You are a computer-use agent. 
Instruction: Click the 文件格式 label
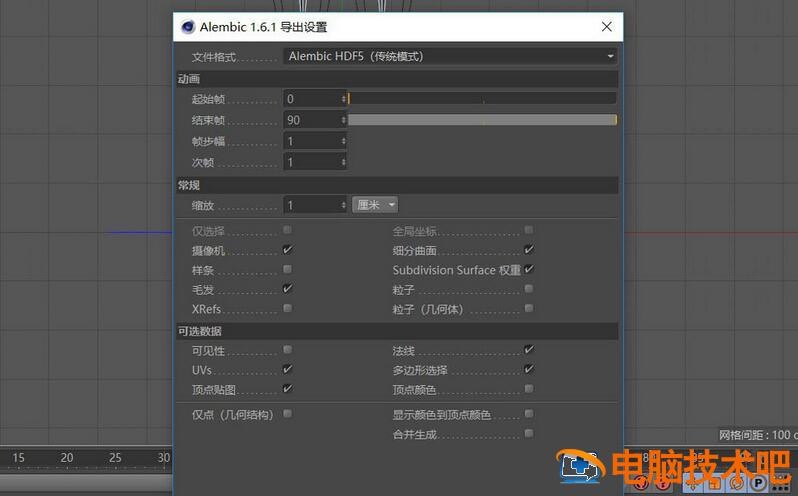tap(214, 57)
